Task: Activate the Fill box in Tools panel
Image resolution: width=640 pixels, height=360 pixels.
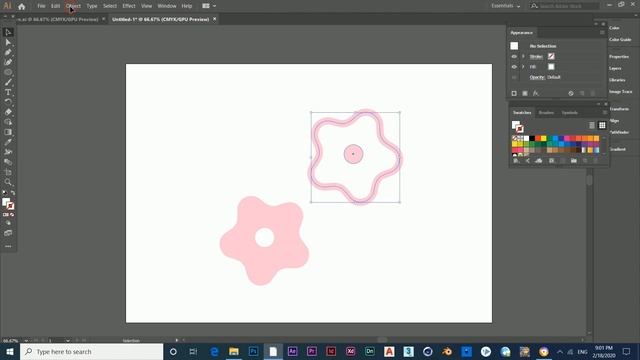Action: pyautogui.click(x=5, y=202)
